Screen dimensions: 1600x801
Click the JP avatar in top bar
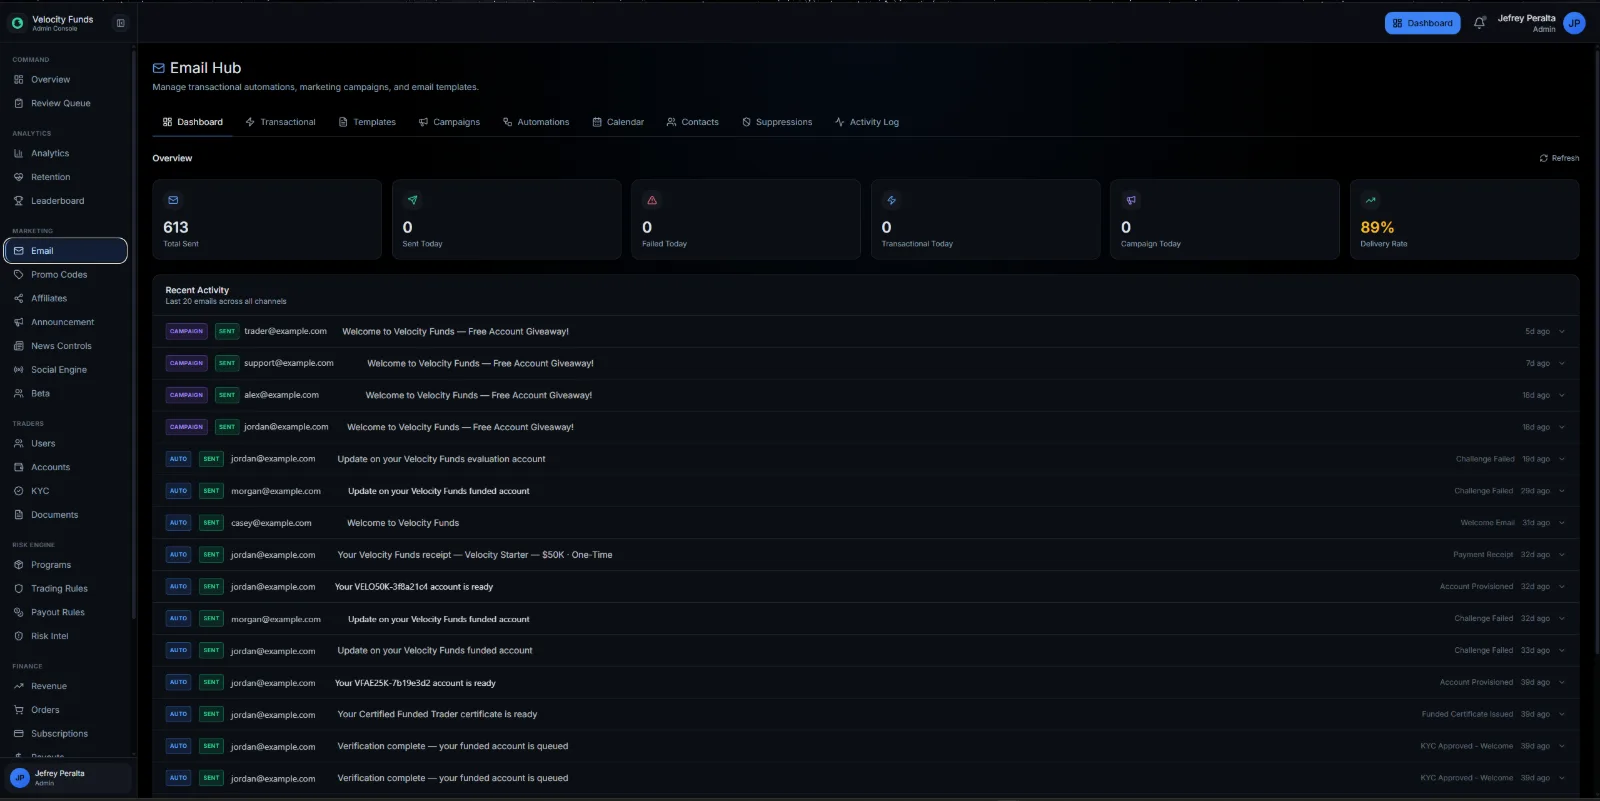point(1574,23)
